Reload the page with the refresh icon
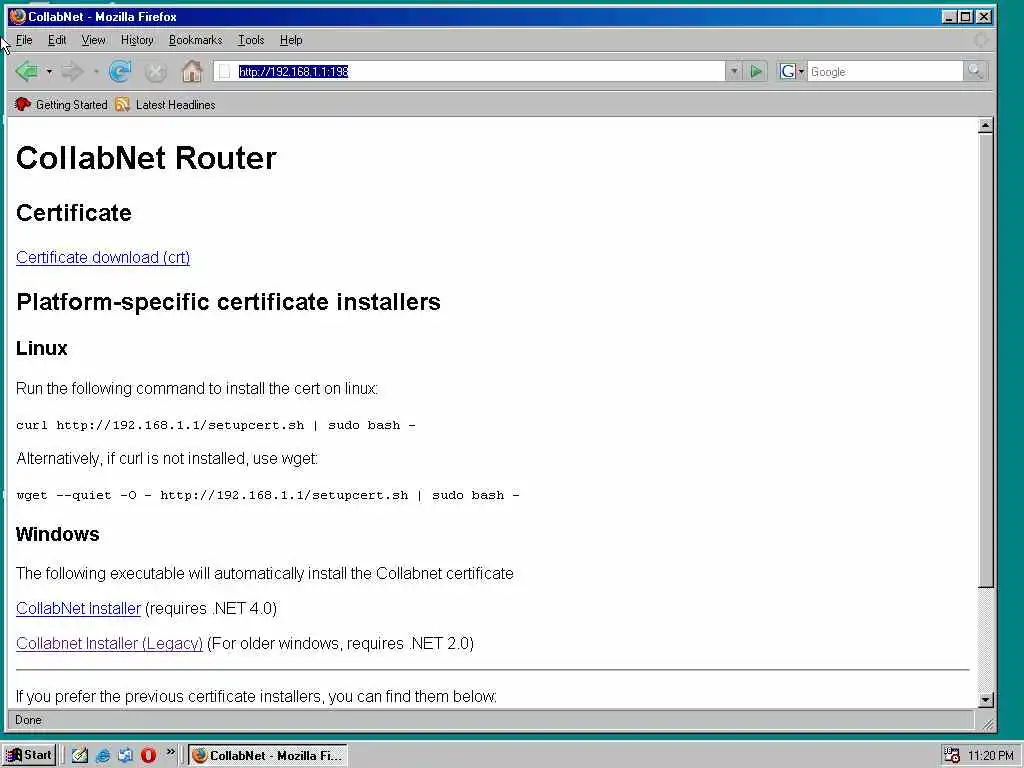This screenshot has width=1024, height=768. pyautogui.click(x=120, y=71)
